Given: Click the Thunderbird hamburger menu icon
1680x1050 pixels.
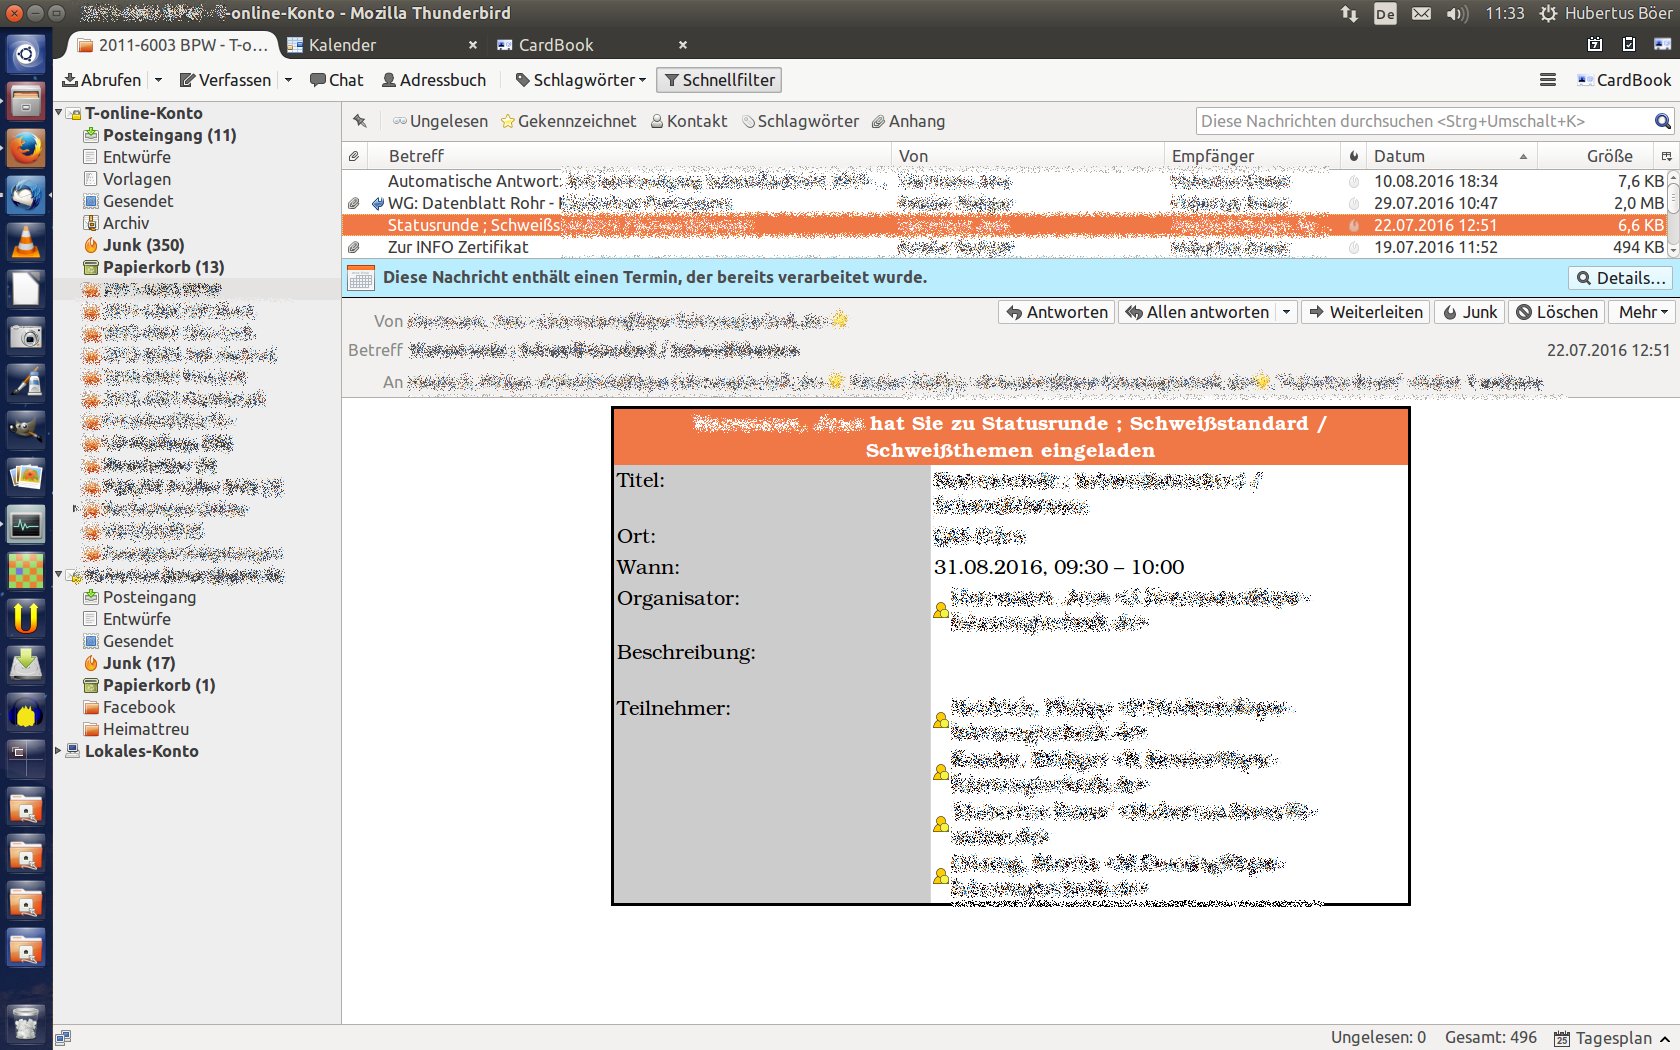Looking at the screenshot, I should 1547,80.
